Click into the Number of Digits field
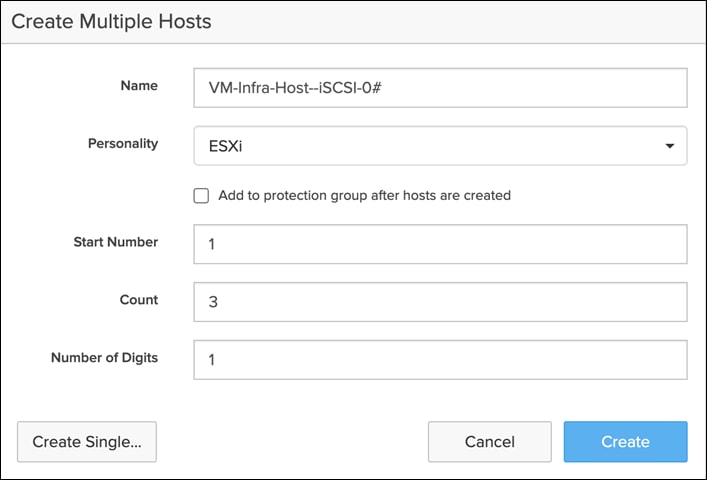The width and height of the screenshot is (707, 480). 440,360
